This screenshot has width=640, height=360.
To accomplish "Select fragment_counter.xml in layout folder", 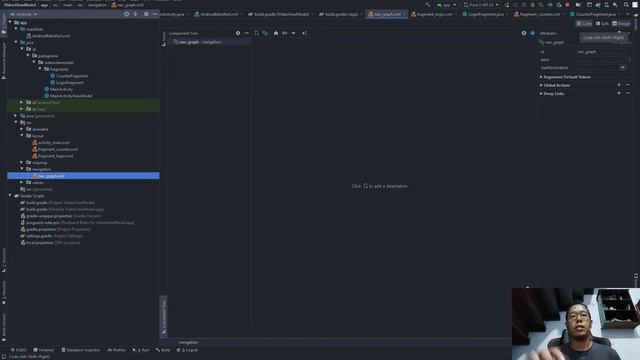I will [x=58, y=149].
